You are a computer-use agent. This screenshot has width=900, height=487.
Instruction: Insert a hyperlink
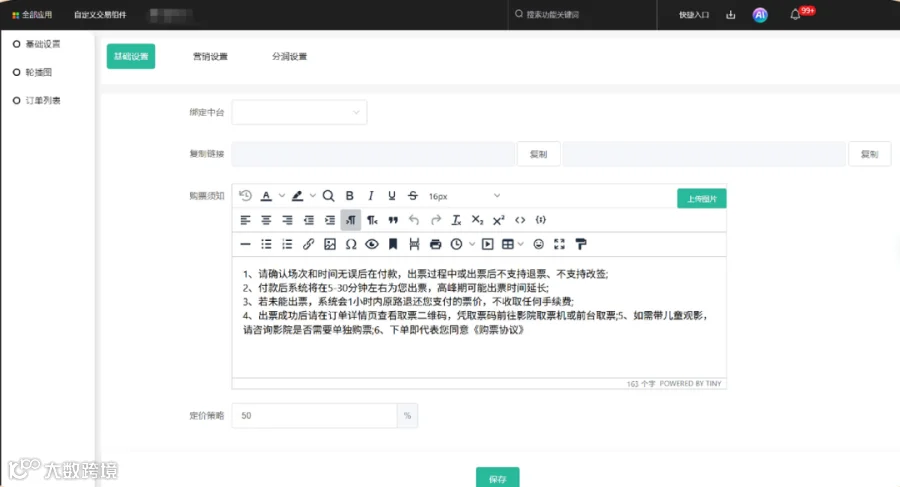309,244
